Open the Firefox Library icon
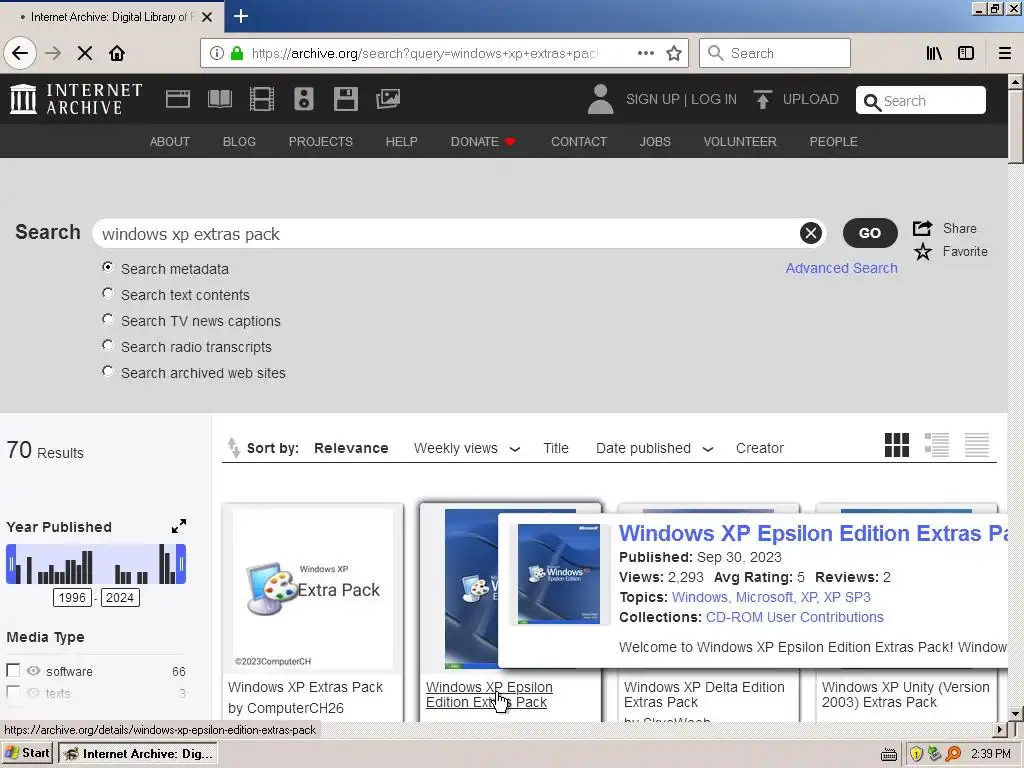This screenshot has height=768, width=1024. click(934, 53)
